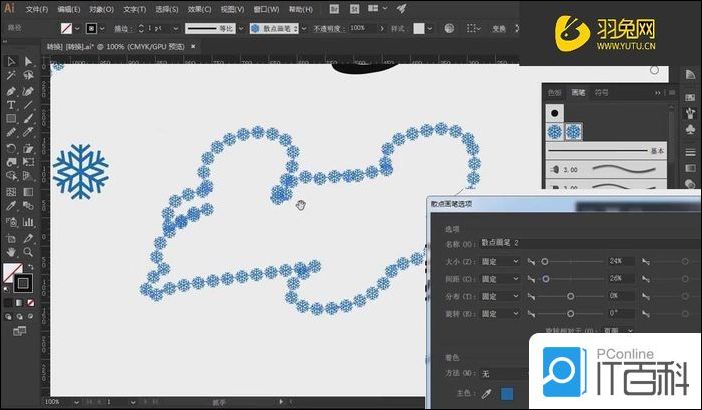Screen dimensions: 702x410
Task: Click the 分布 (Scatter) slider handle
Action: pos(570,296)
